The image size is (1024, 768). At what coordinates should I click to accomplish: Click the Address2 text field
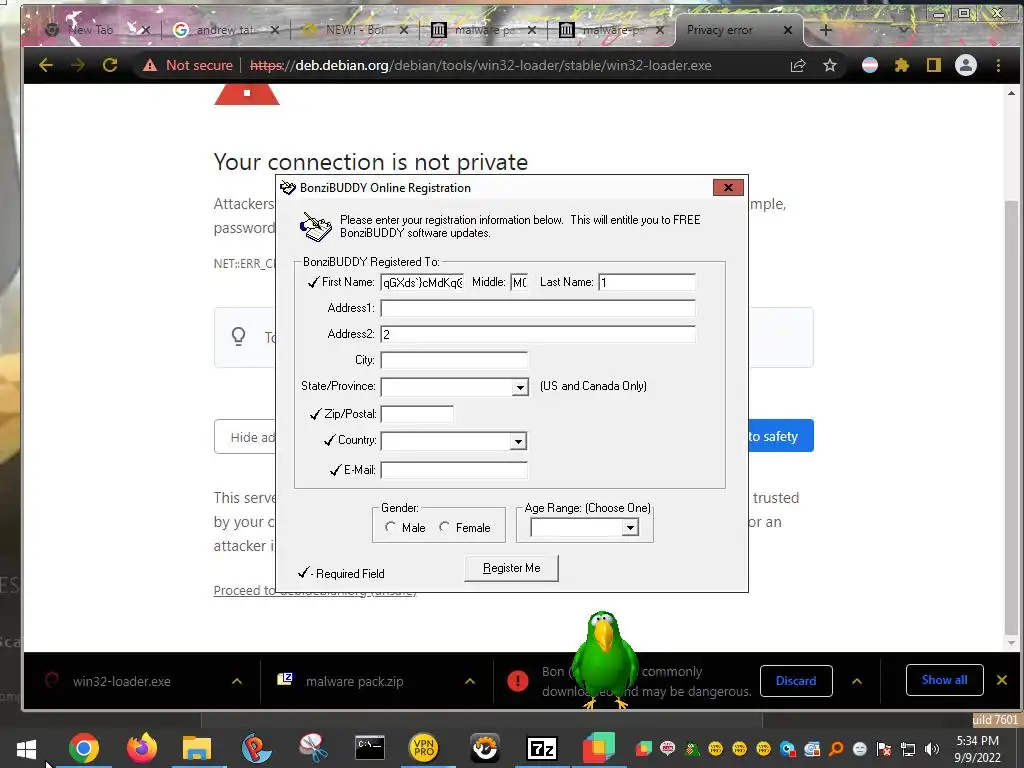538,334
